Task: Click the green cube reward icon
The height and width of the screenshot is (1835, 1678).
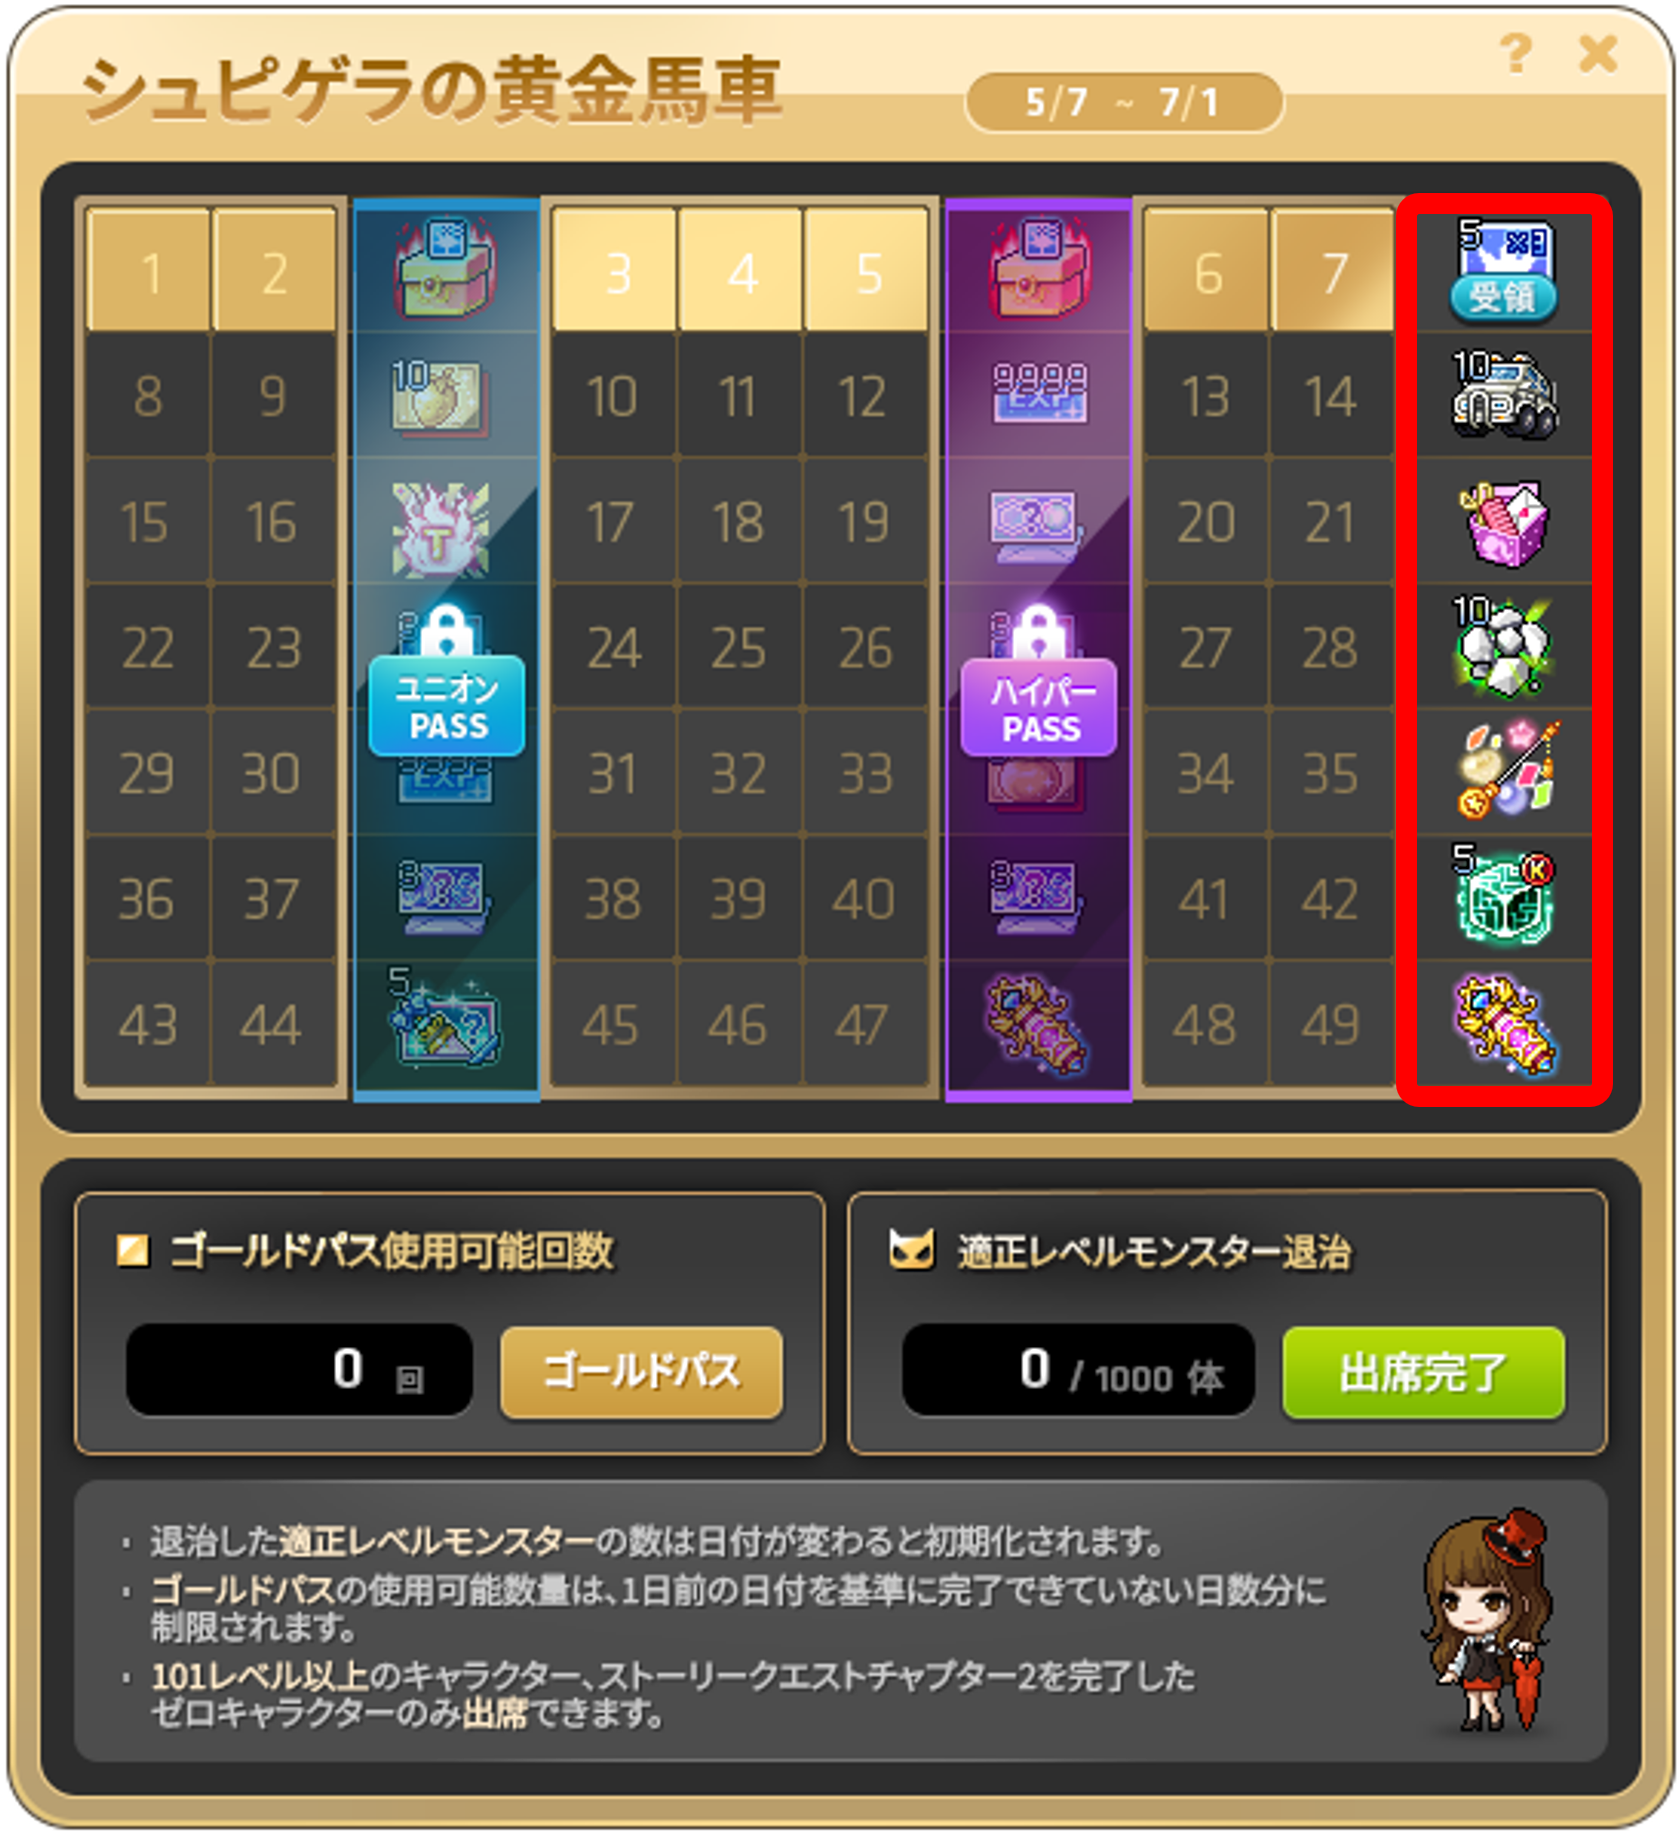Action: 1503,897
